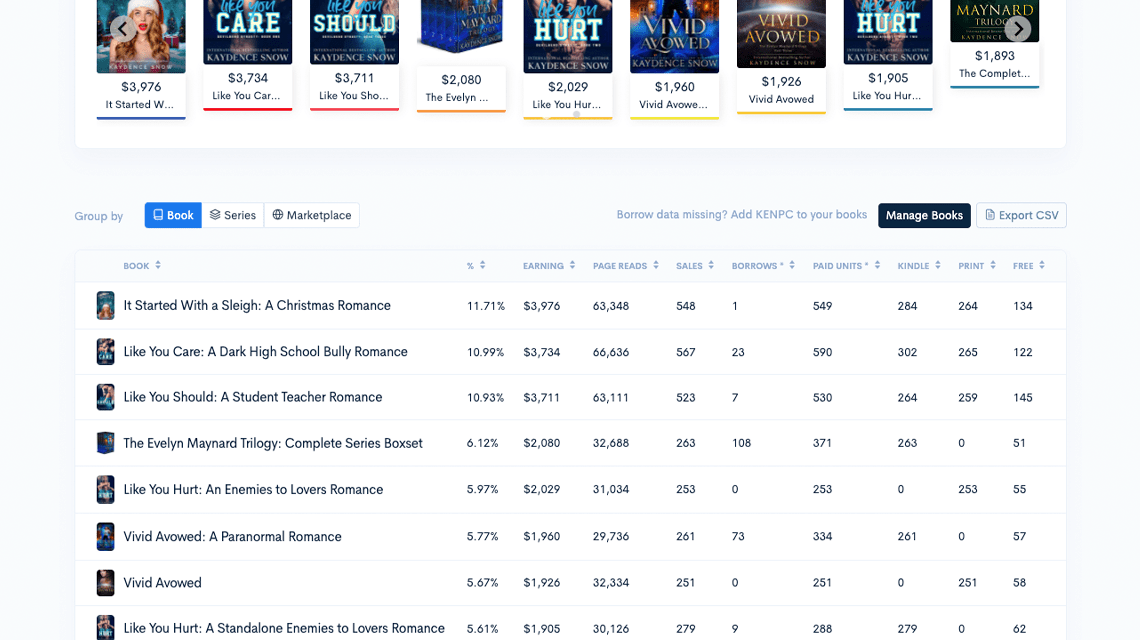1140x640 pixels.
Task: Click the cover icon beside Like You Care row
Action: click(105, 352)
